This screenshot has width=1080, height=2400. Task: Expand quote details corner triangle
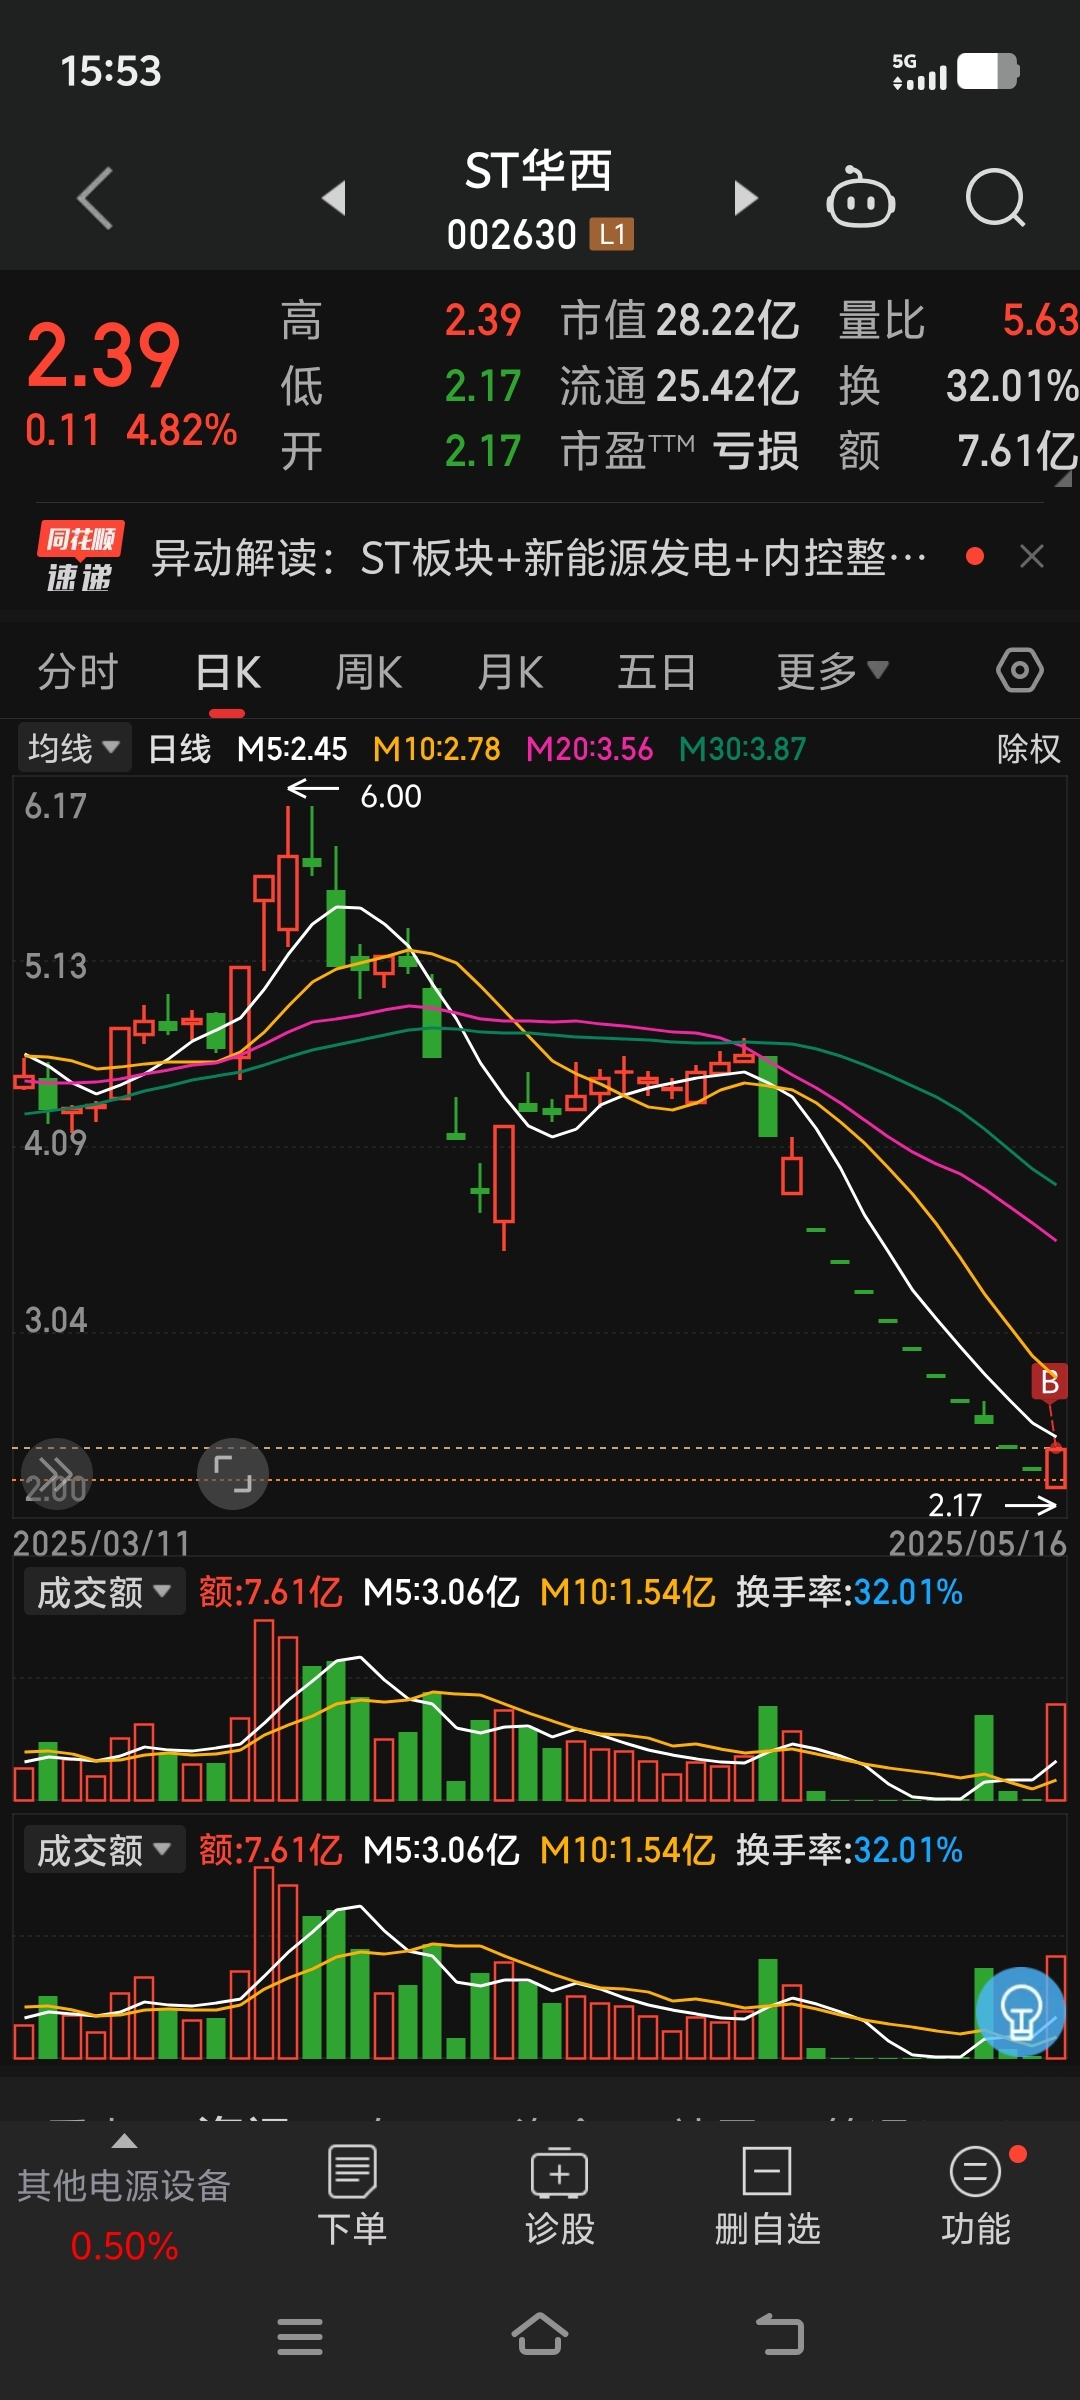pyautogui.click(x=1063, y=478)
